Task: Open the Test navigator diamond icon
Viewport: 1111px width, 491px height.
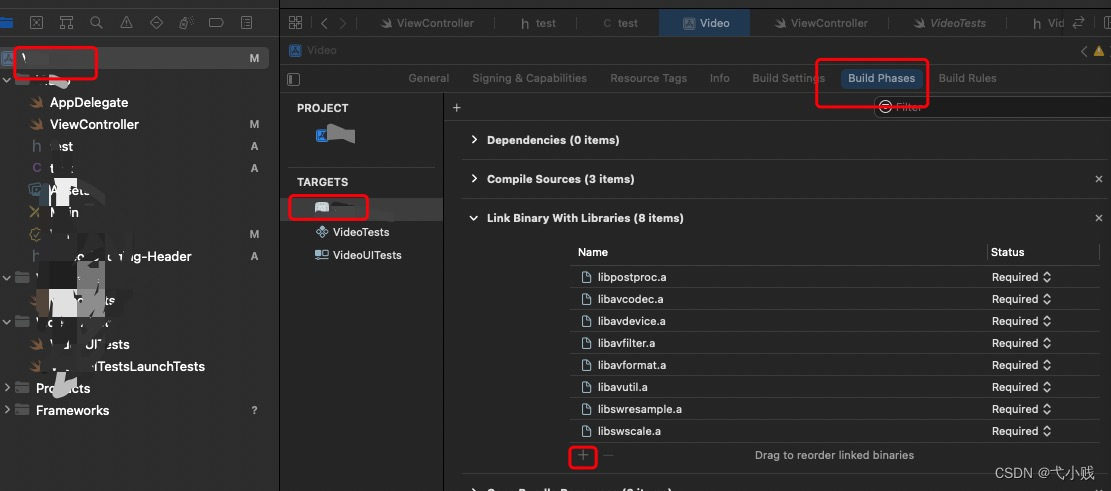Action: pyautogui.click(x=157, y=23)
